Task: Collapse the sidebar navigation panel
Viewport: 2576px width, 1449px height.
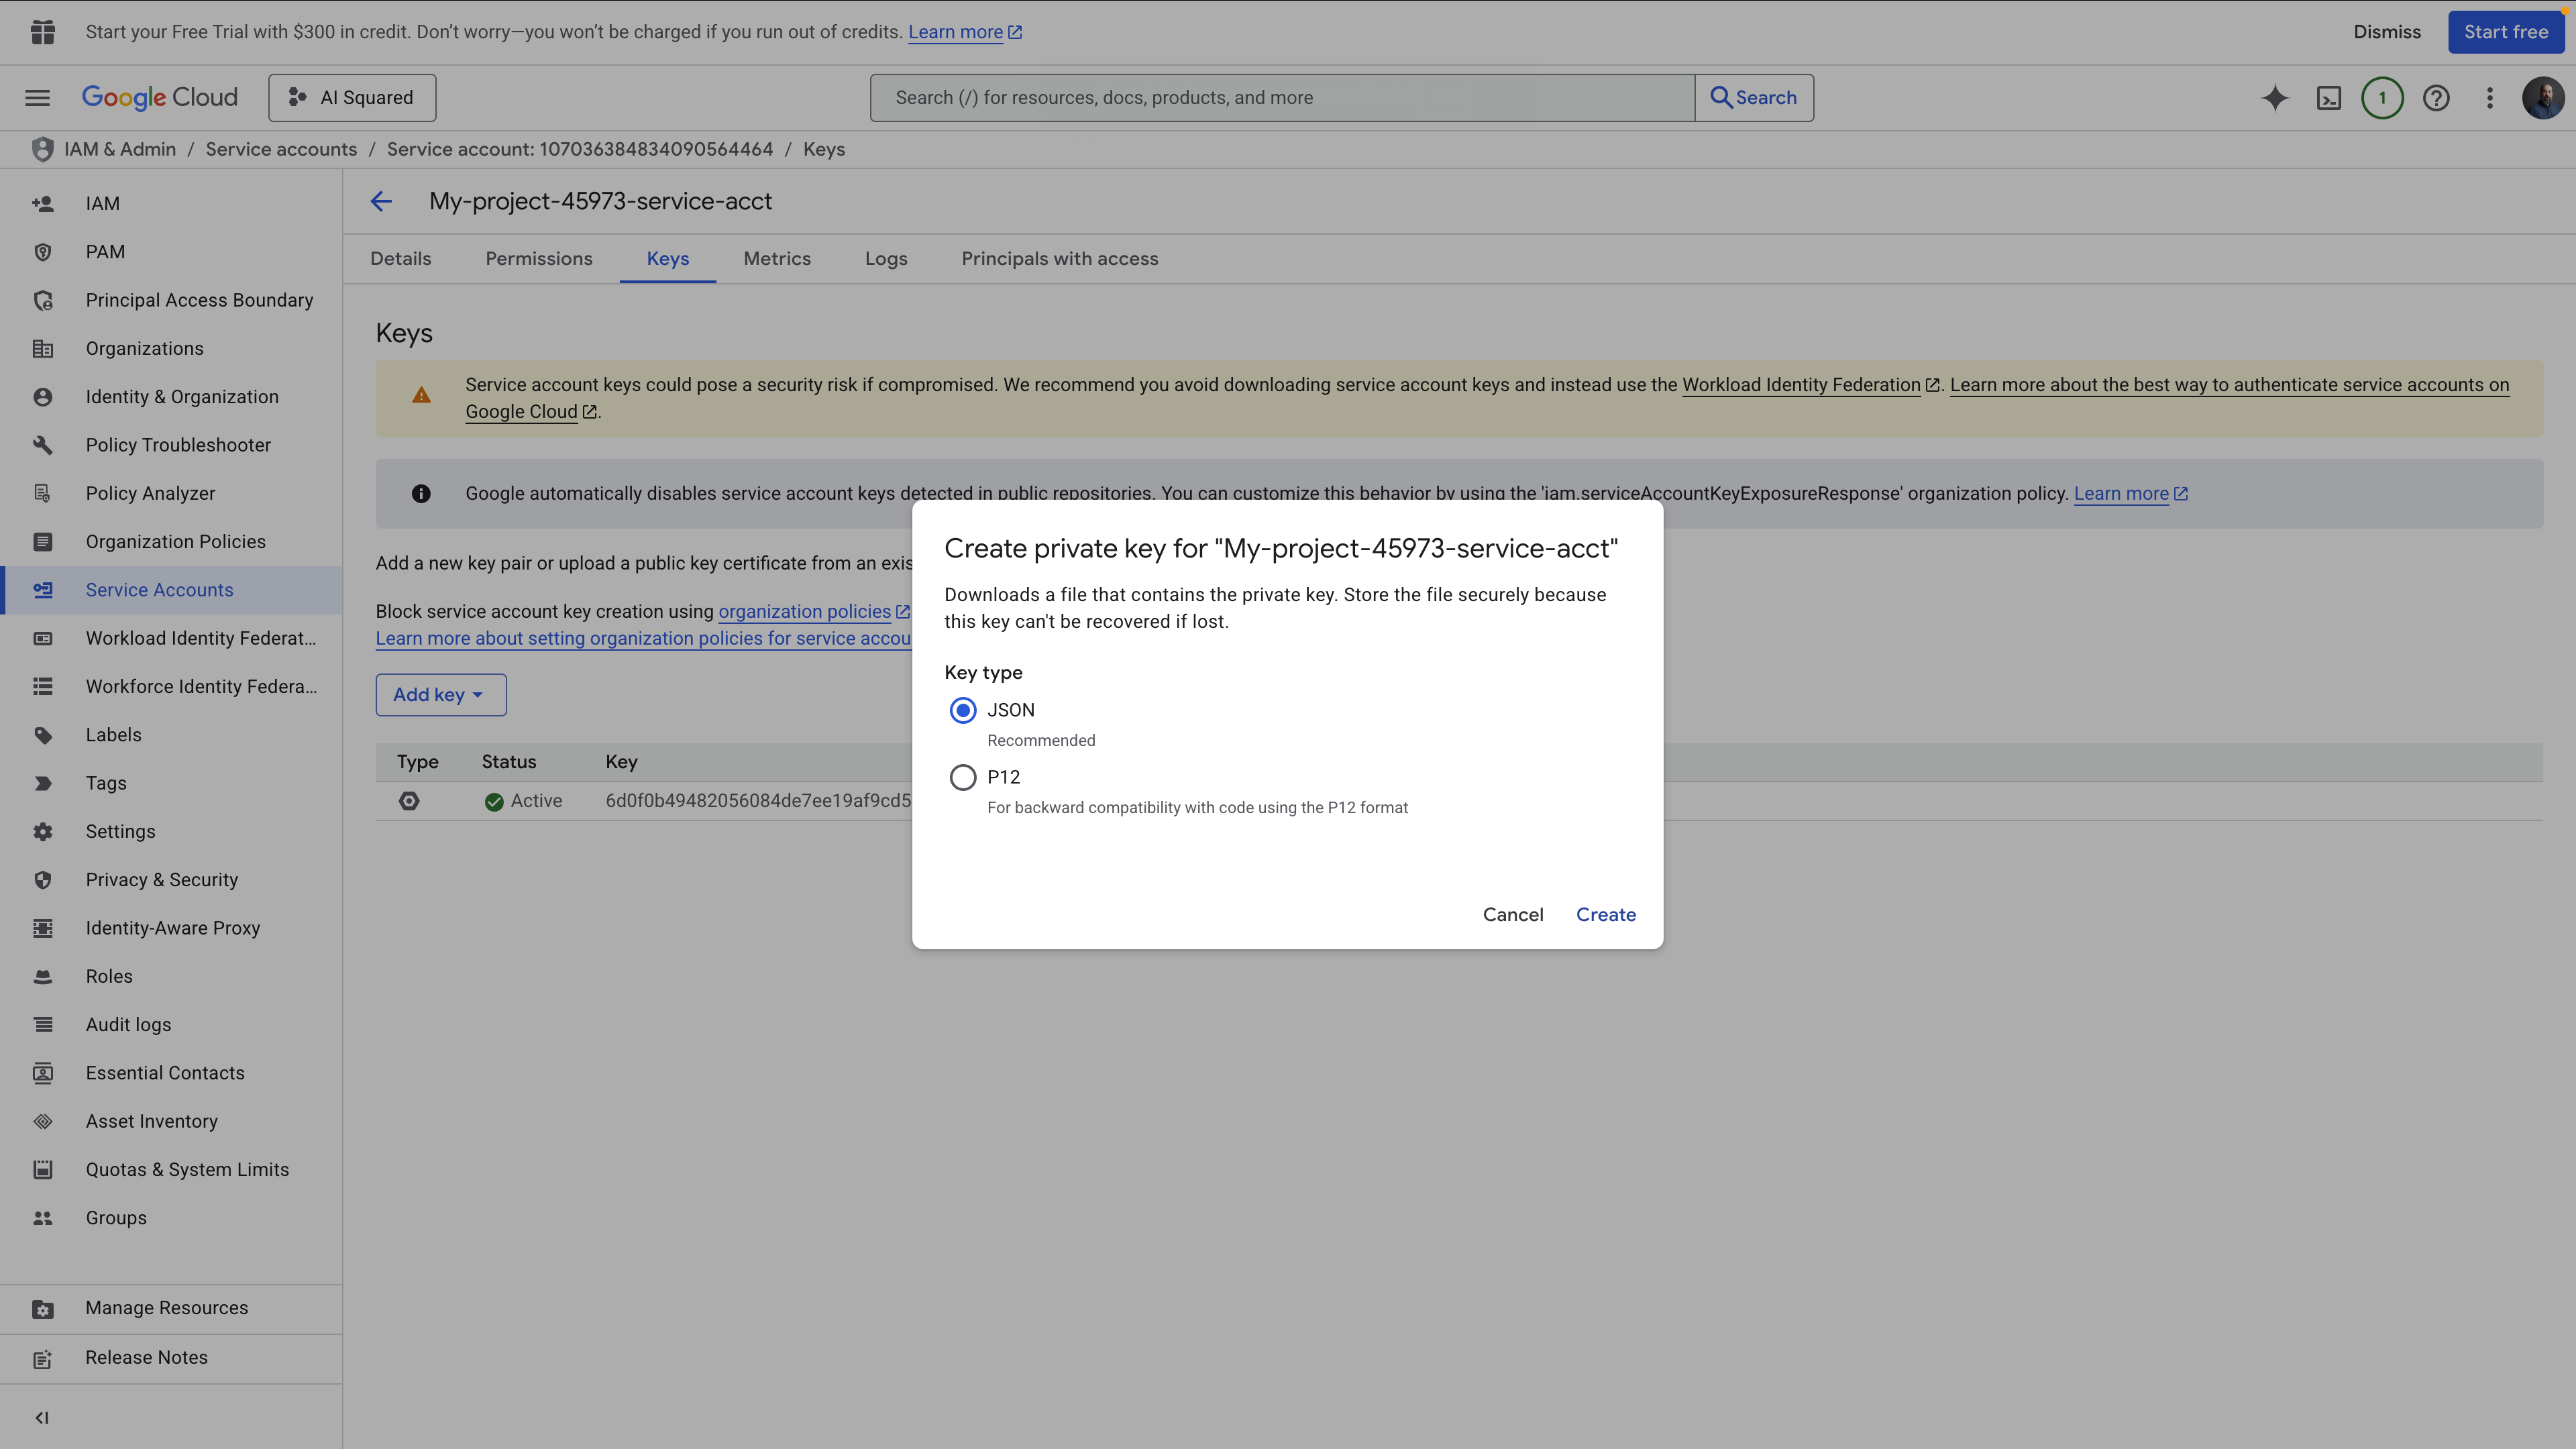Action: pyautogui.click(x=42, y=1417)
